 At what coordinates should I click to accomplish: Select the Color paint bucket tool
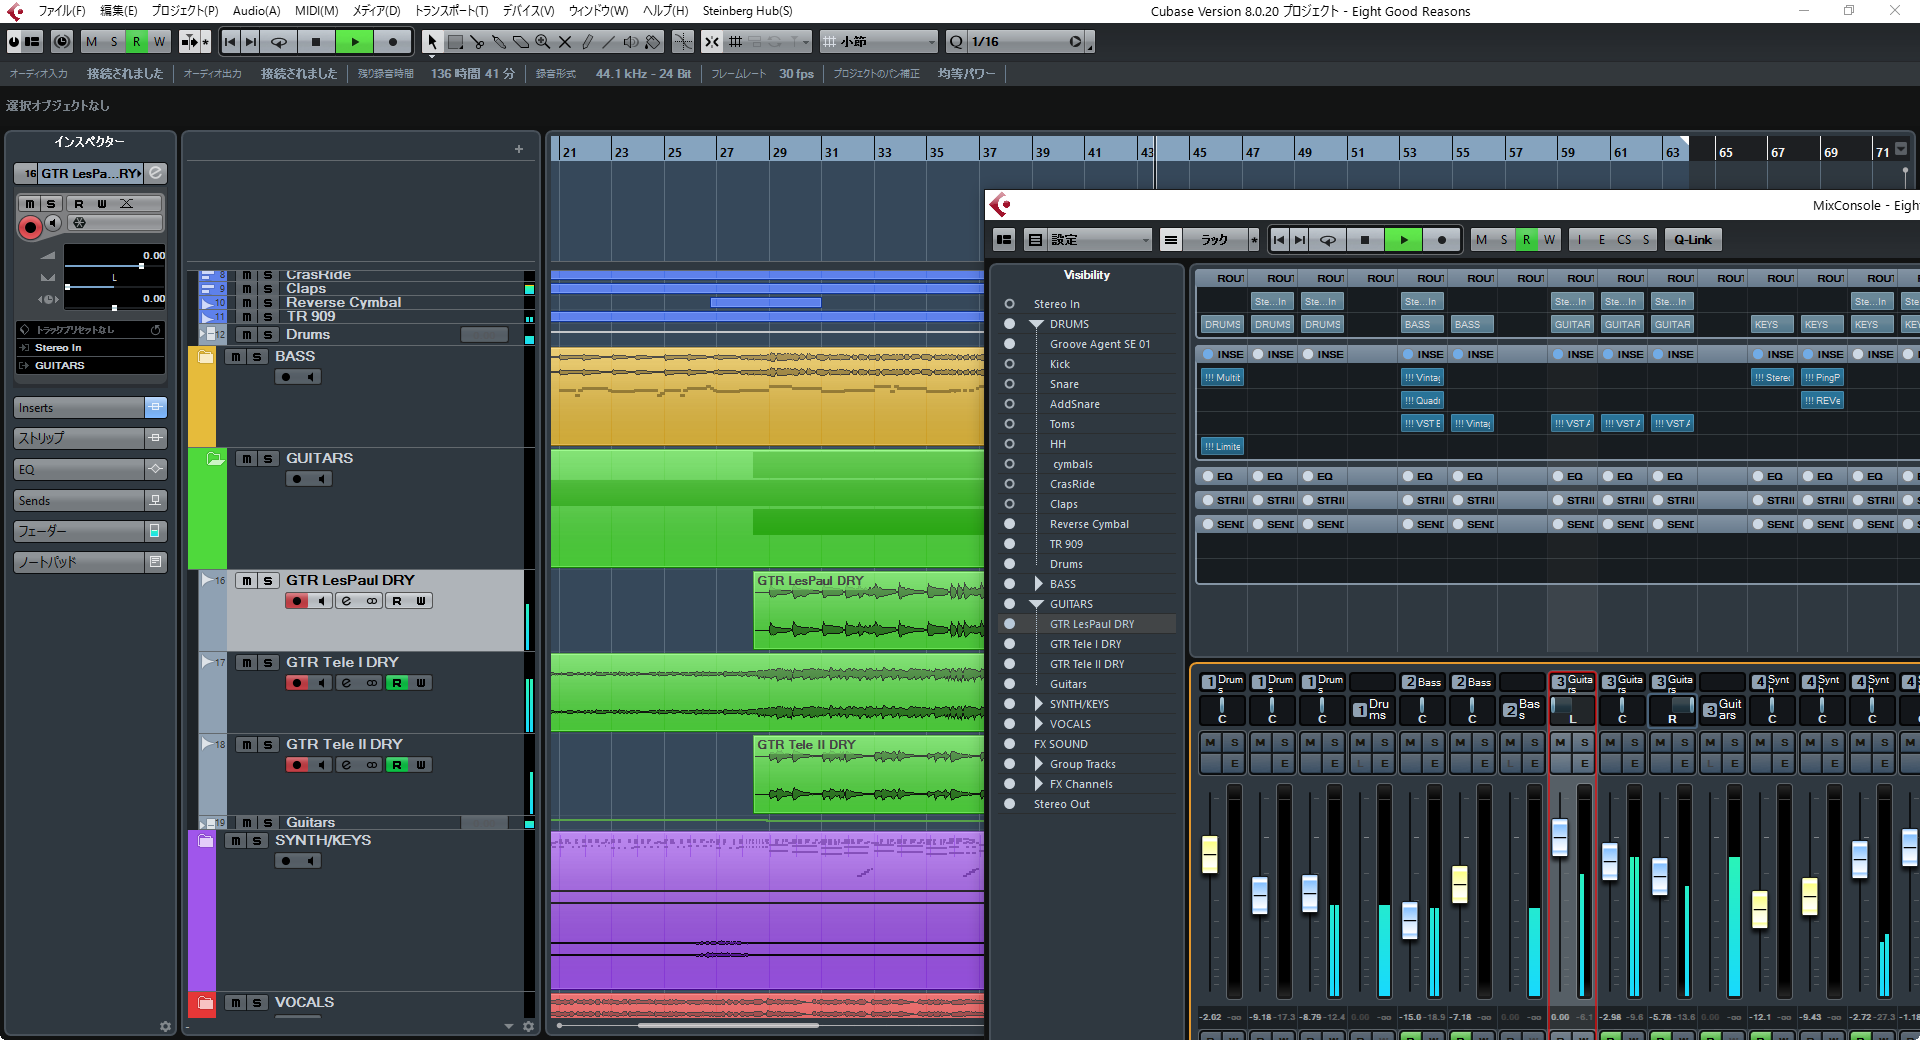pyautogui.click(x=653, y=42)
